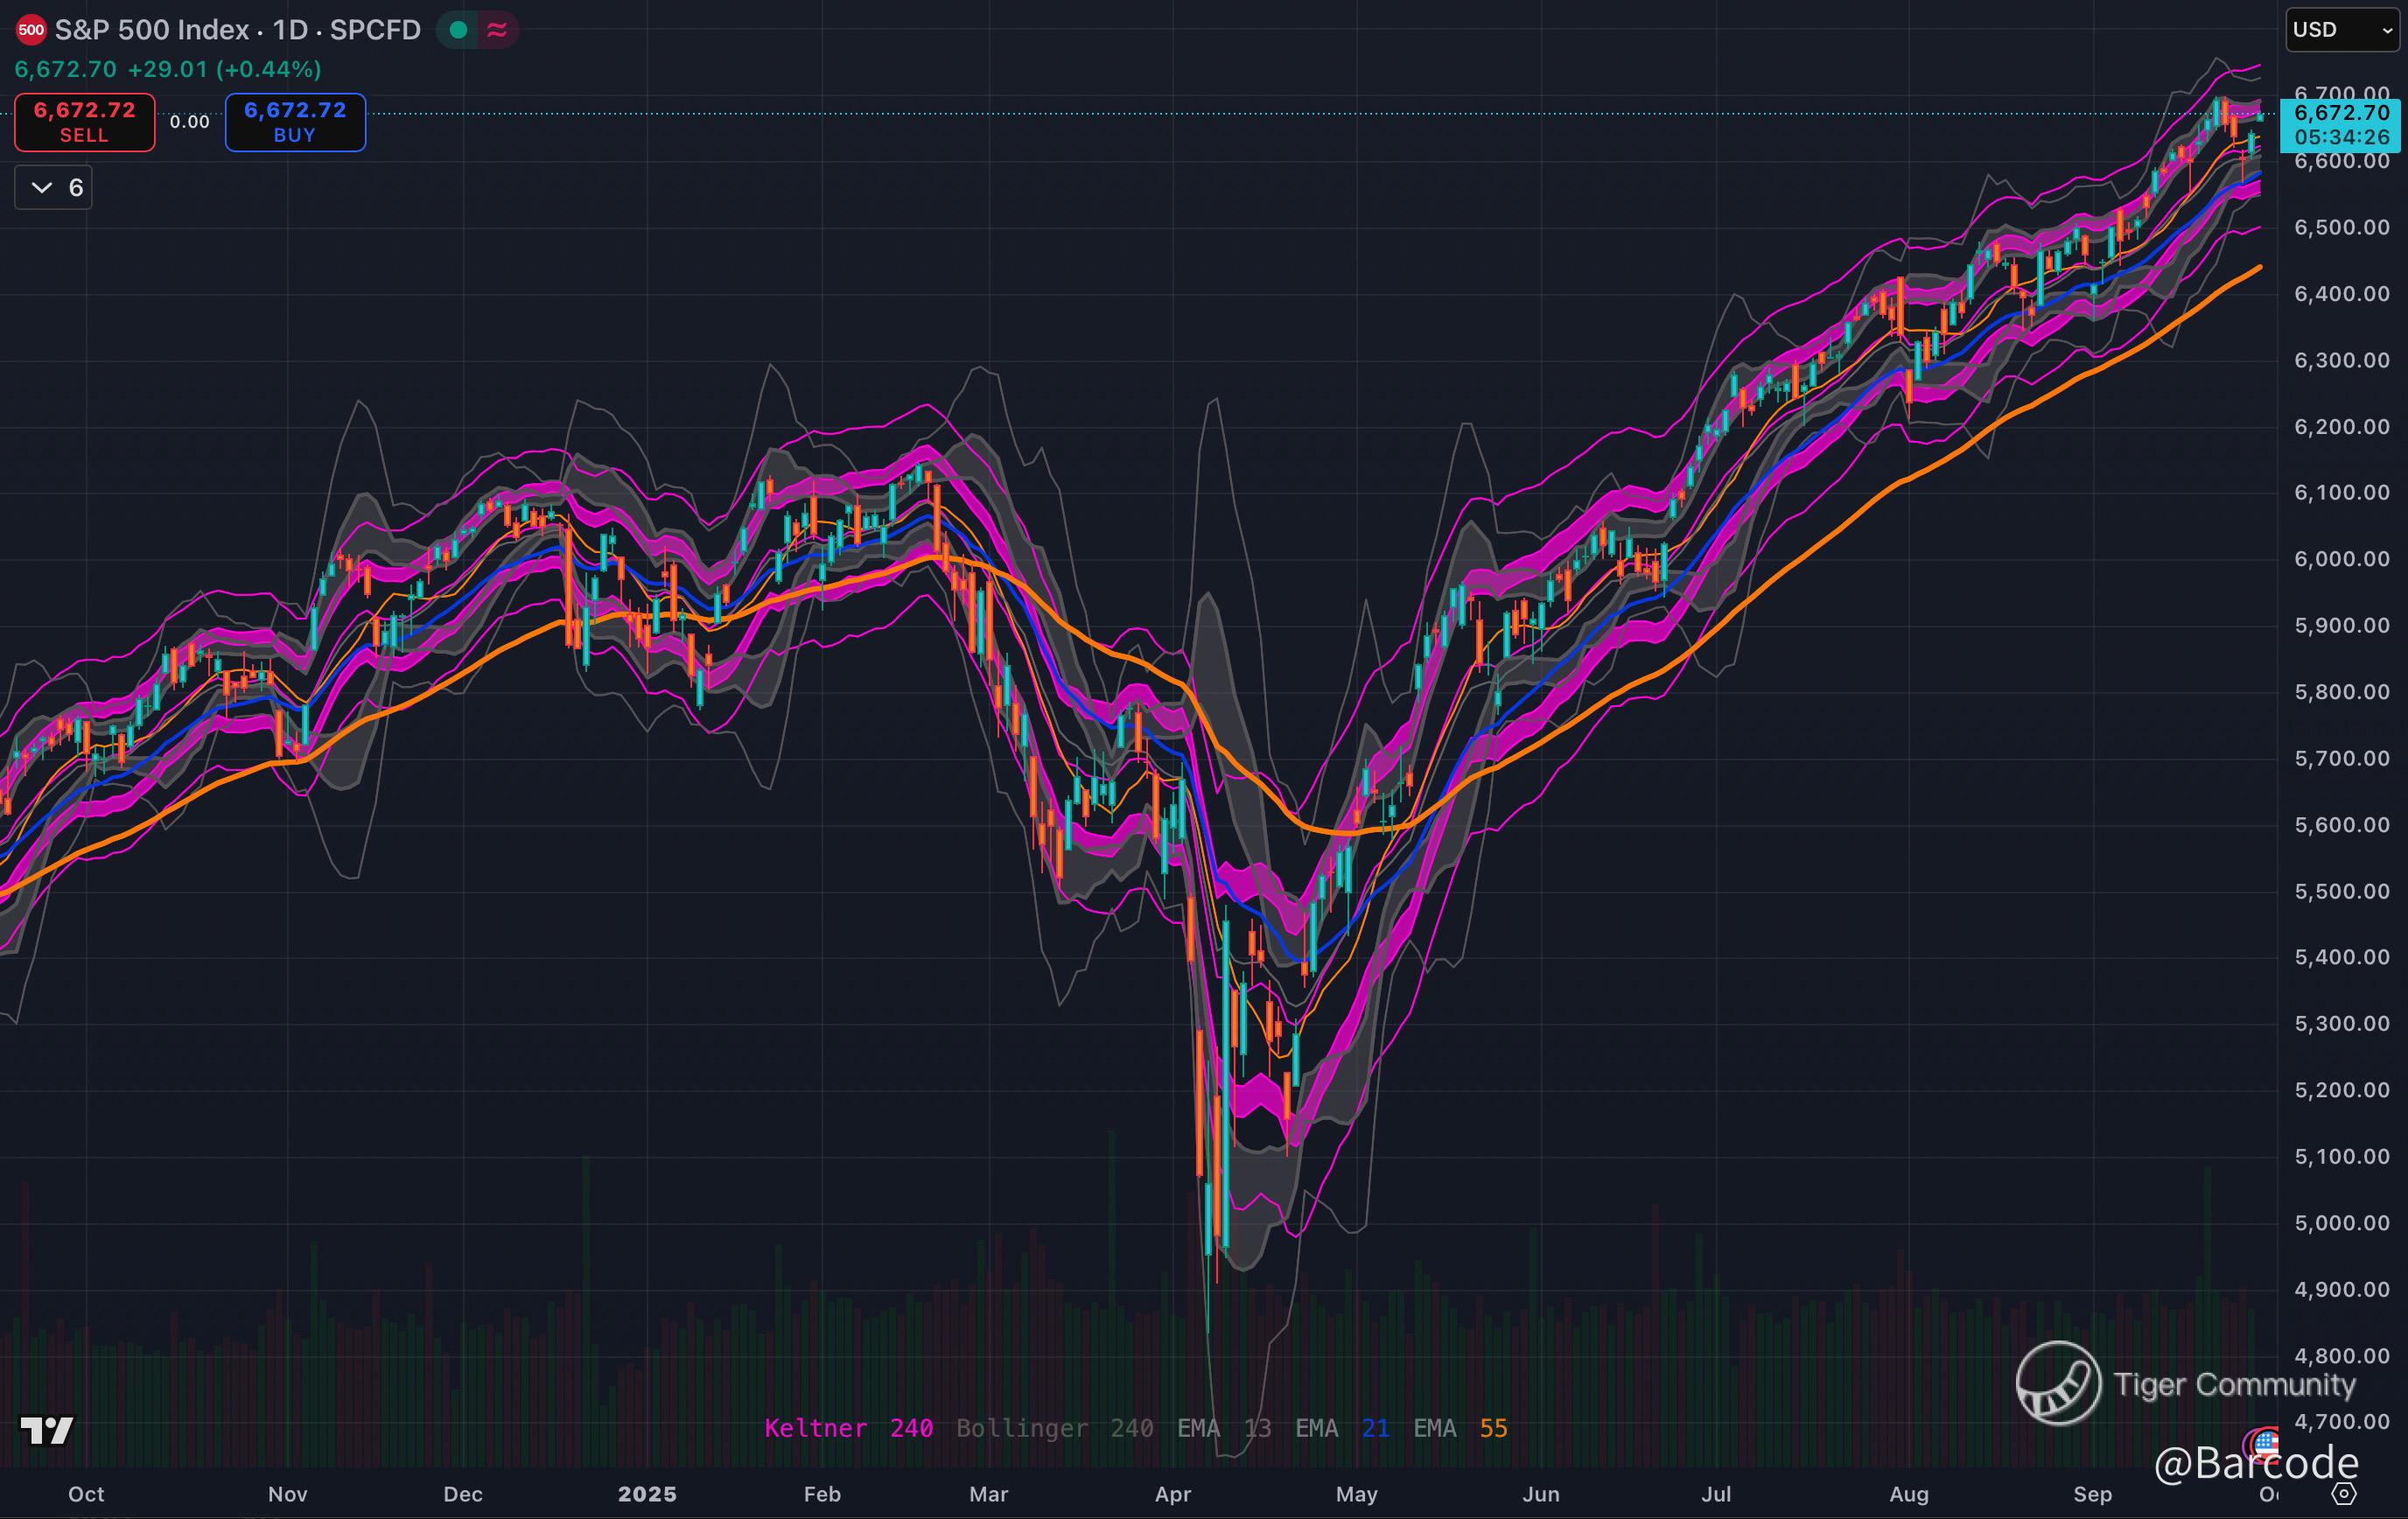2408x1519 pixels.
Task: Click the 0.00 spread value
Action: point(189,122)
